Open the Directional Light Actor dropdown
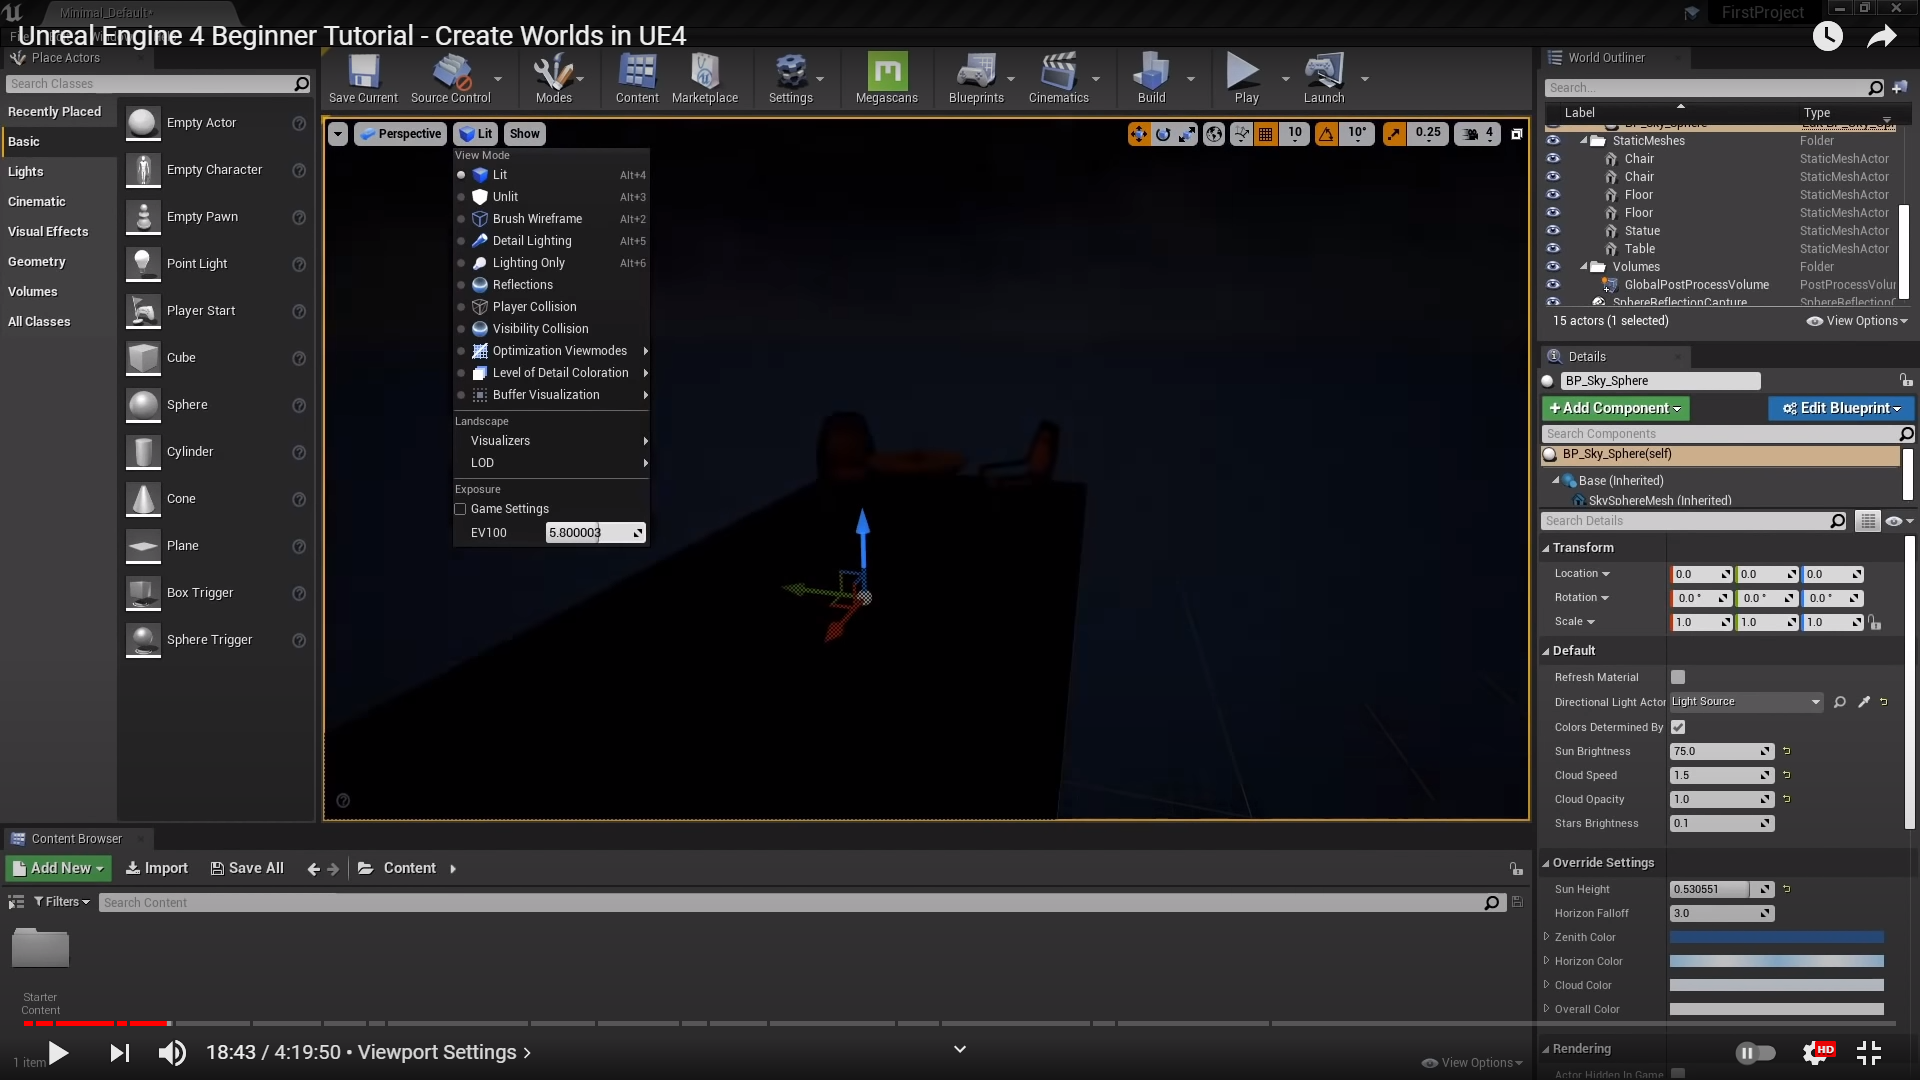Image resolution: width=1920 pixels, height=1080 pixels. point(1746,702)
